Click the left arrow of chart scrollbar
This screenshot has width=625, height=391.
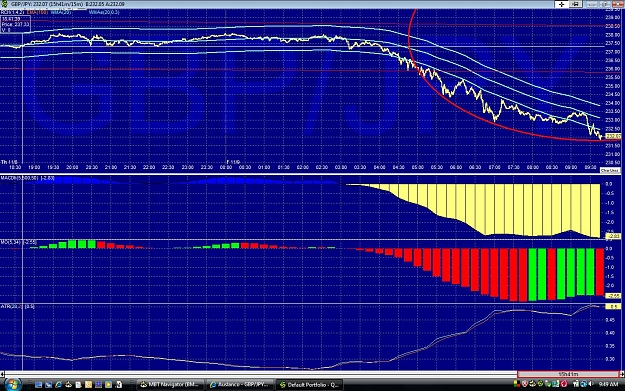pyautogui.click(x=2, y=374)
